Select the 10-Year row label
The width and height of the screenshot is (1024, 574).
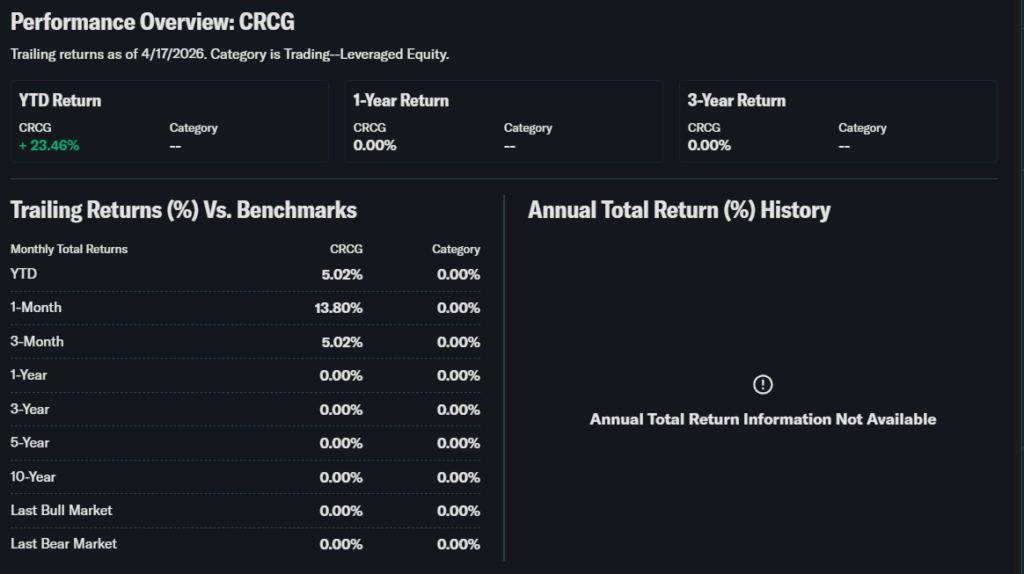(33, 476)
